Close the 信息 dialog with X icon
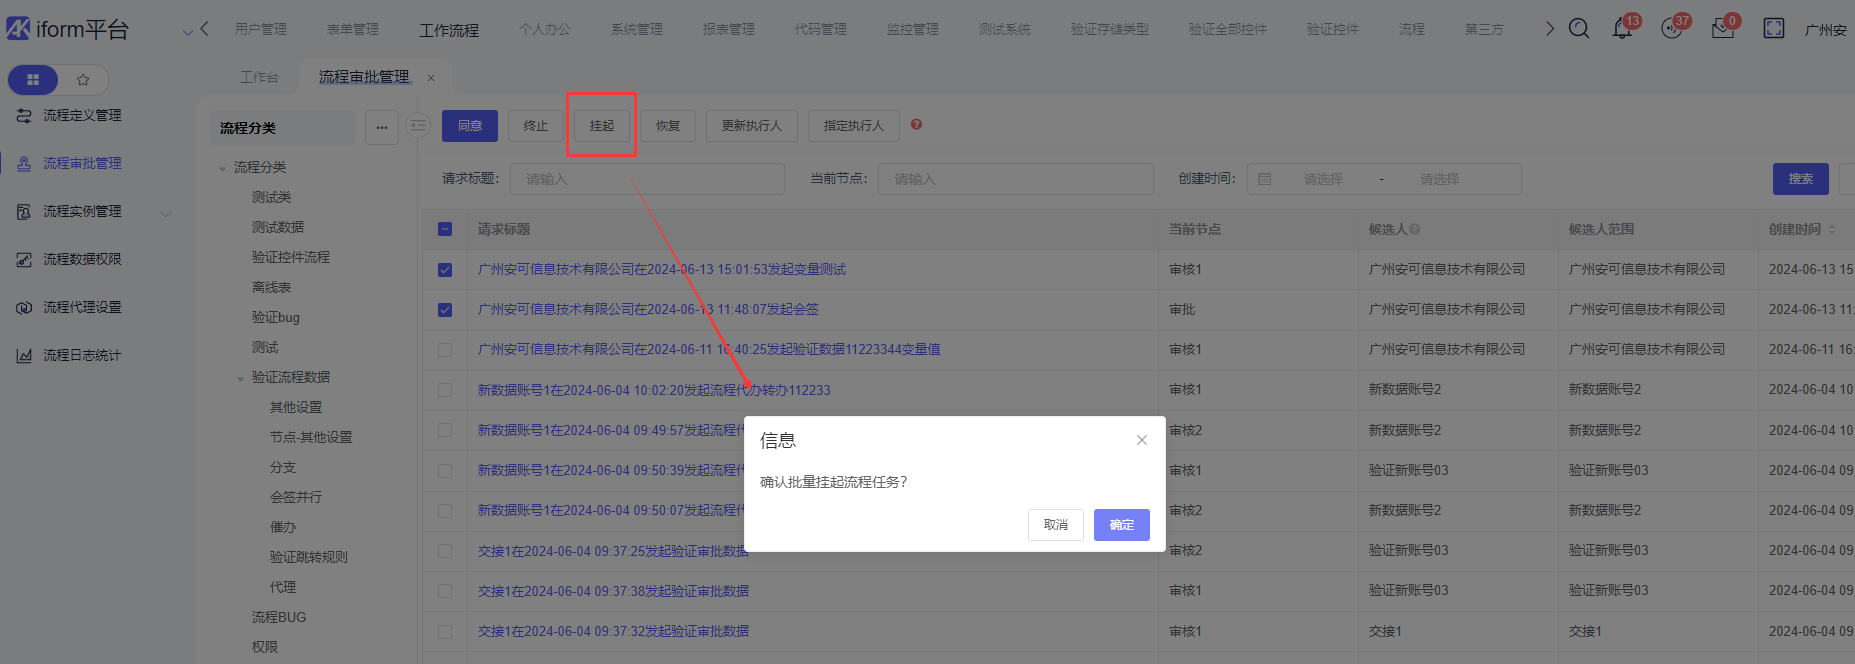 pyautogui.click(x=1141, y=440)
